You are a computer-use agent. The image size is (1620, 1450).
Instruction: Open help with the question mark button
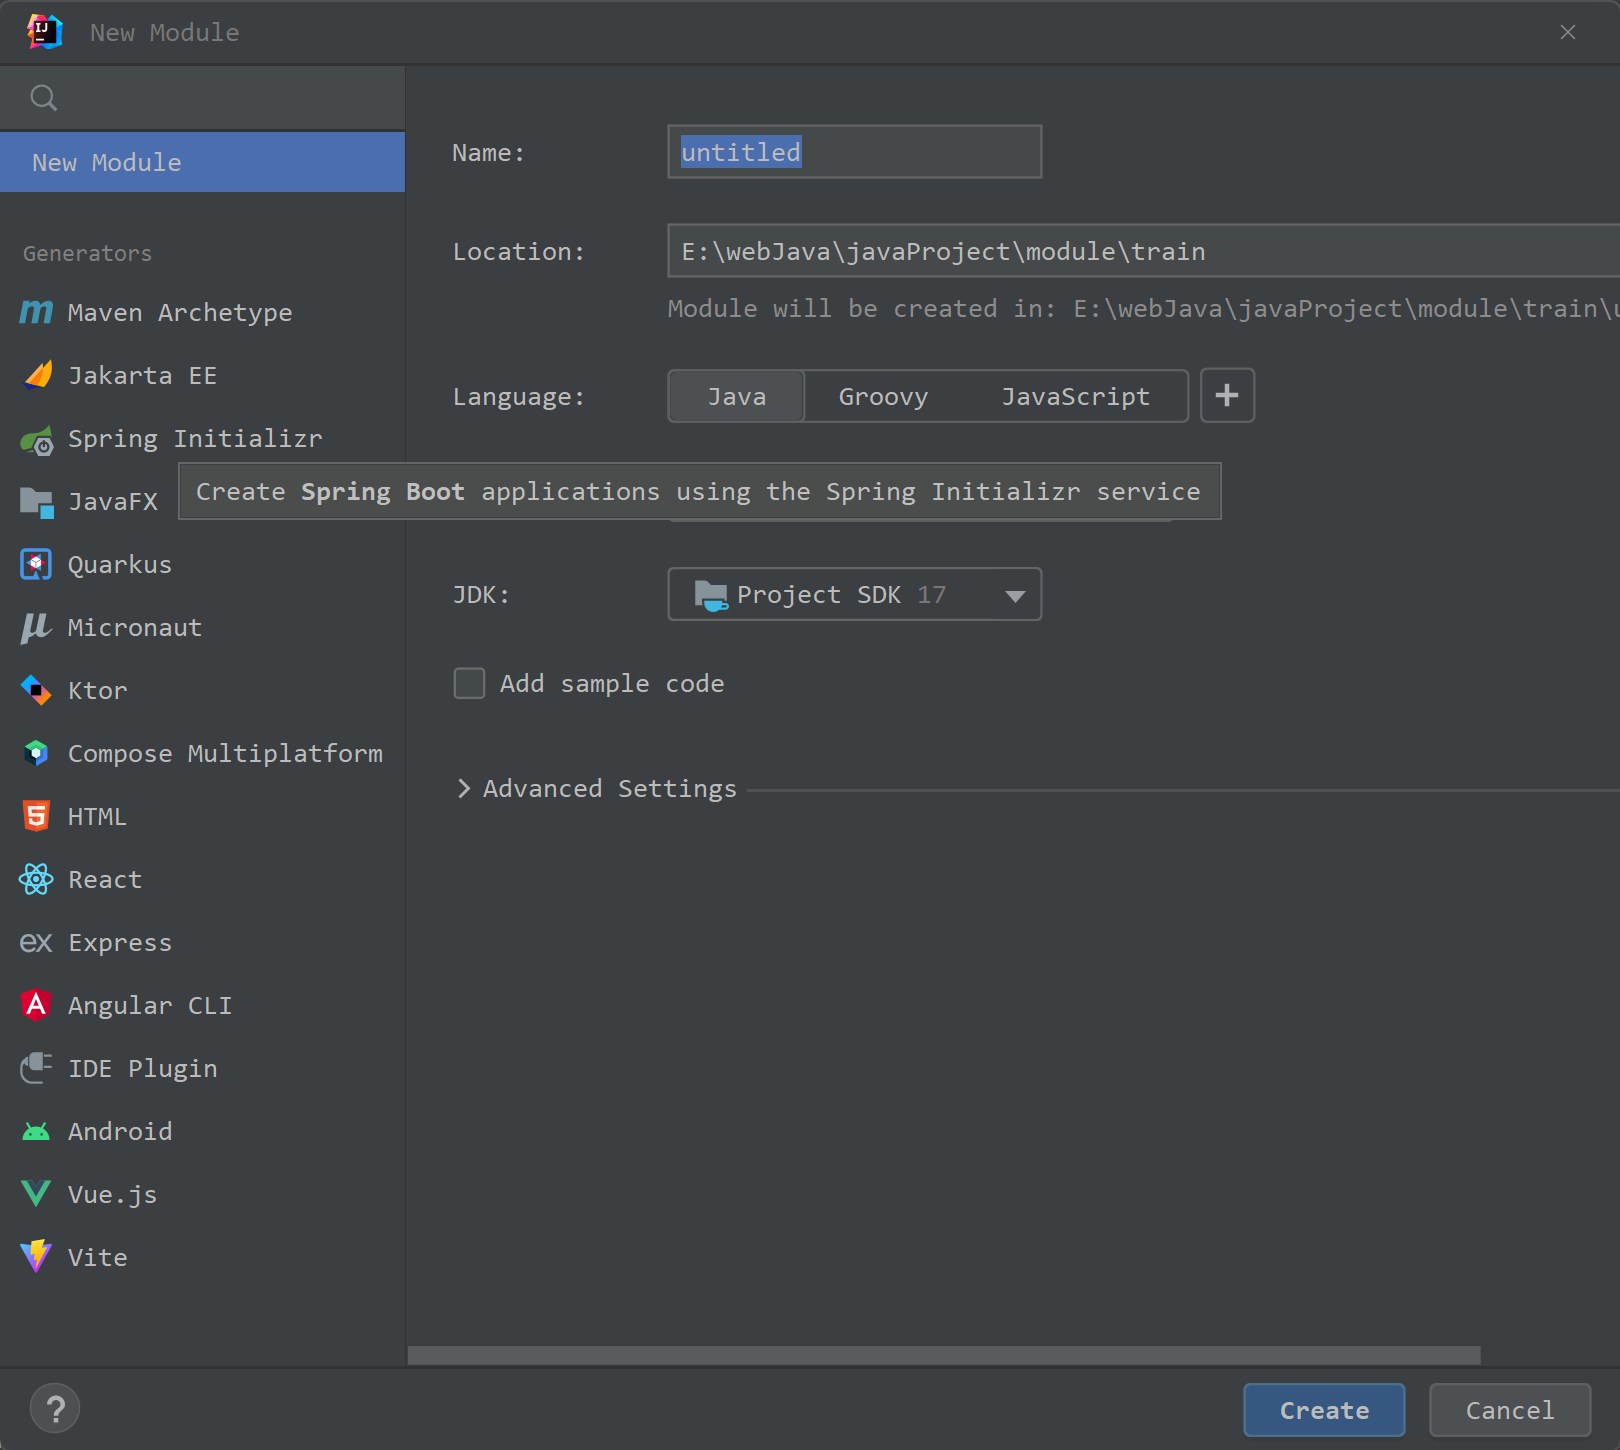coord(55,1409)
